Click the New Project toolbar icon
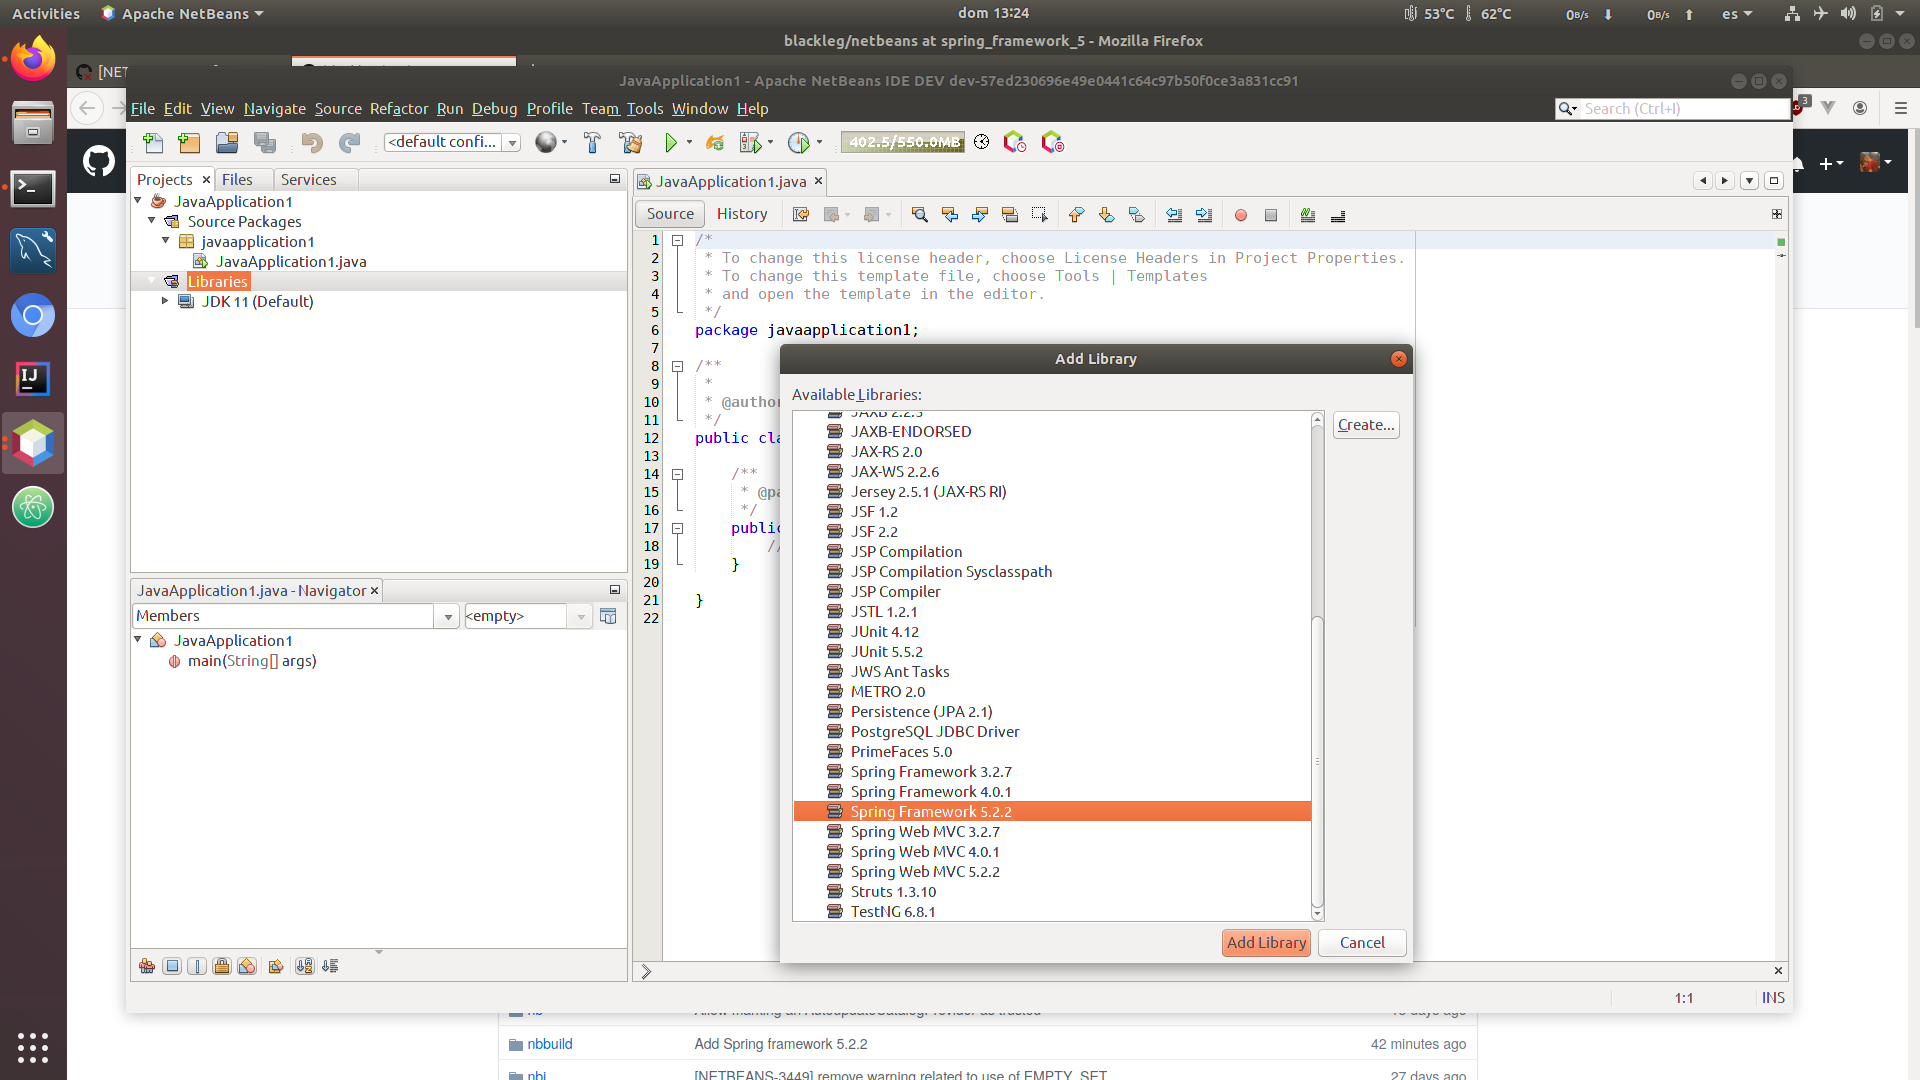 [x=189, y=143]
